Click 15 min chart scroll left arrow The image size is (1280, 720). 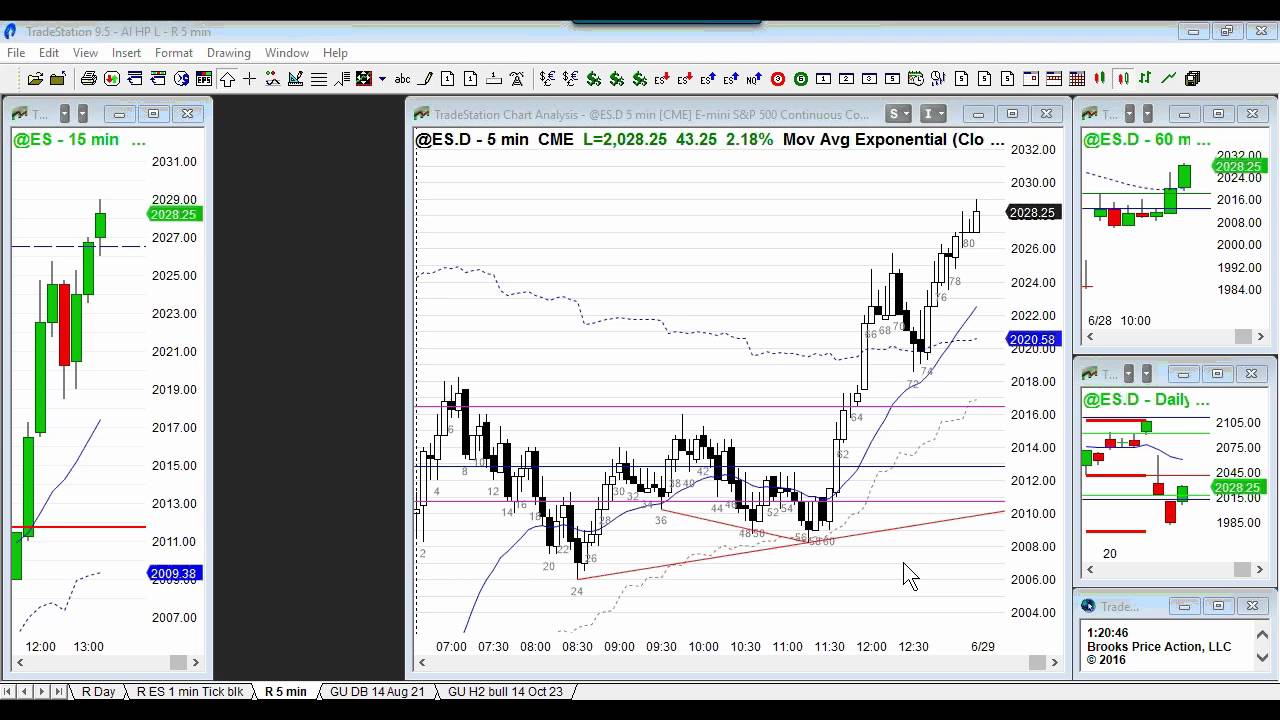pos(19,662)
